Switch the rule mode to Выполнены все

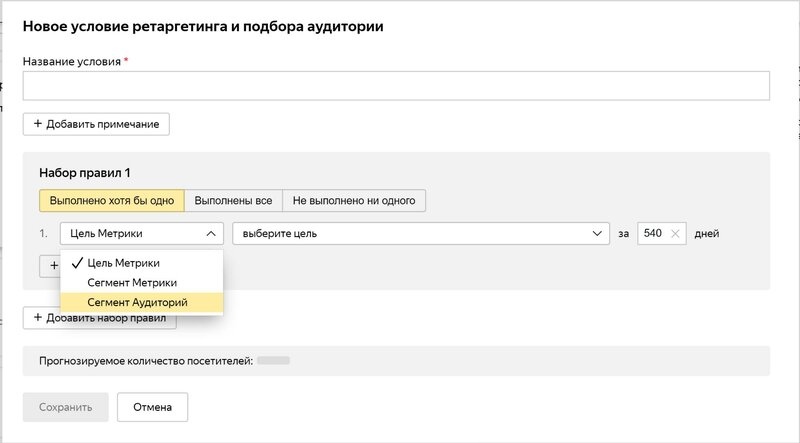click(234, 200)
